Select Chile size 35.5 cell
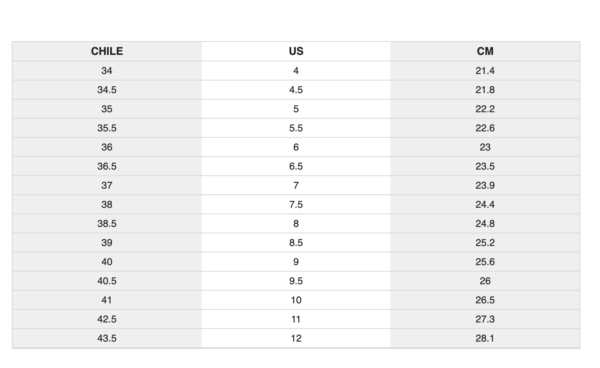Screen dimensions: 600x368 [x=107, y=128]
